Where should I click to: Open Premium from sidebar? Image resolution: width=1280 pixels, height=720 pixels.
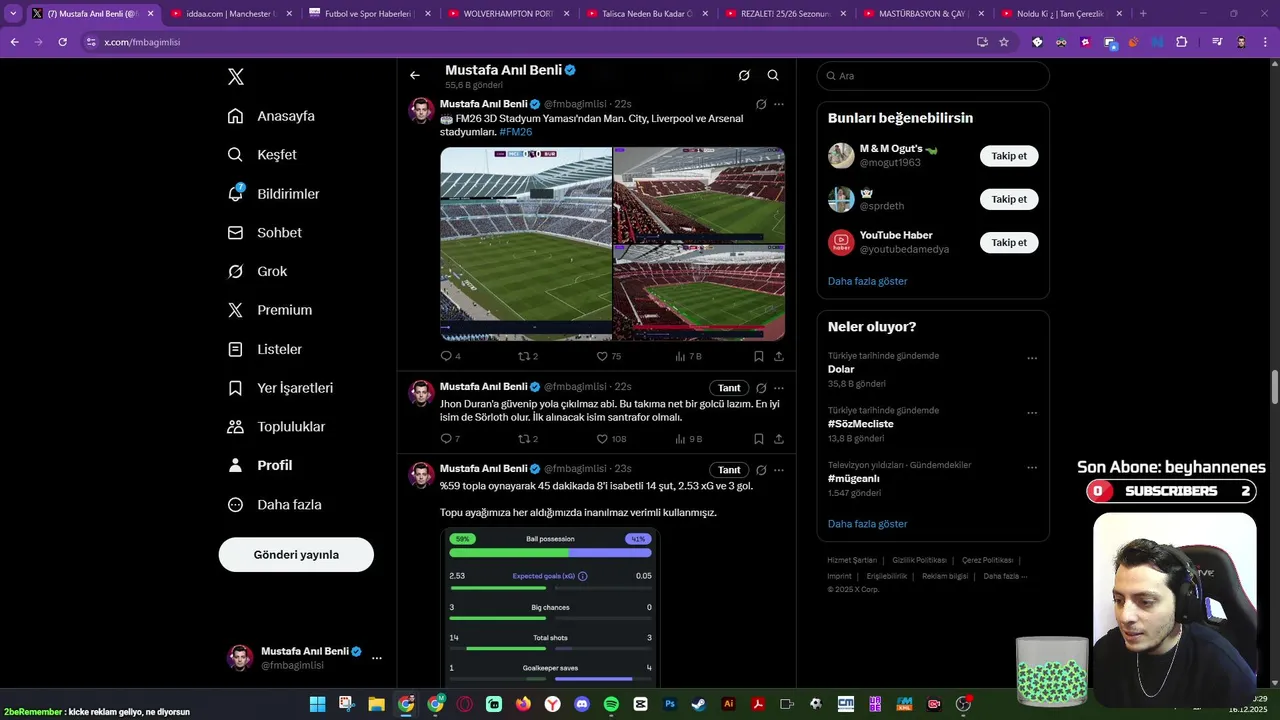point(270,310)
